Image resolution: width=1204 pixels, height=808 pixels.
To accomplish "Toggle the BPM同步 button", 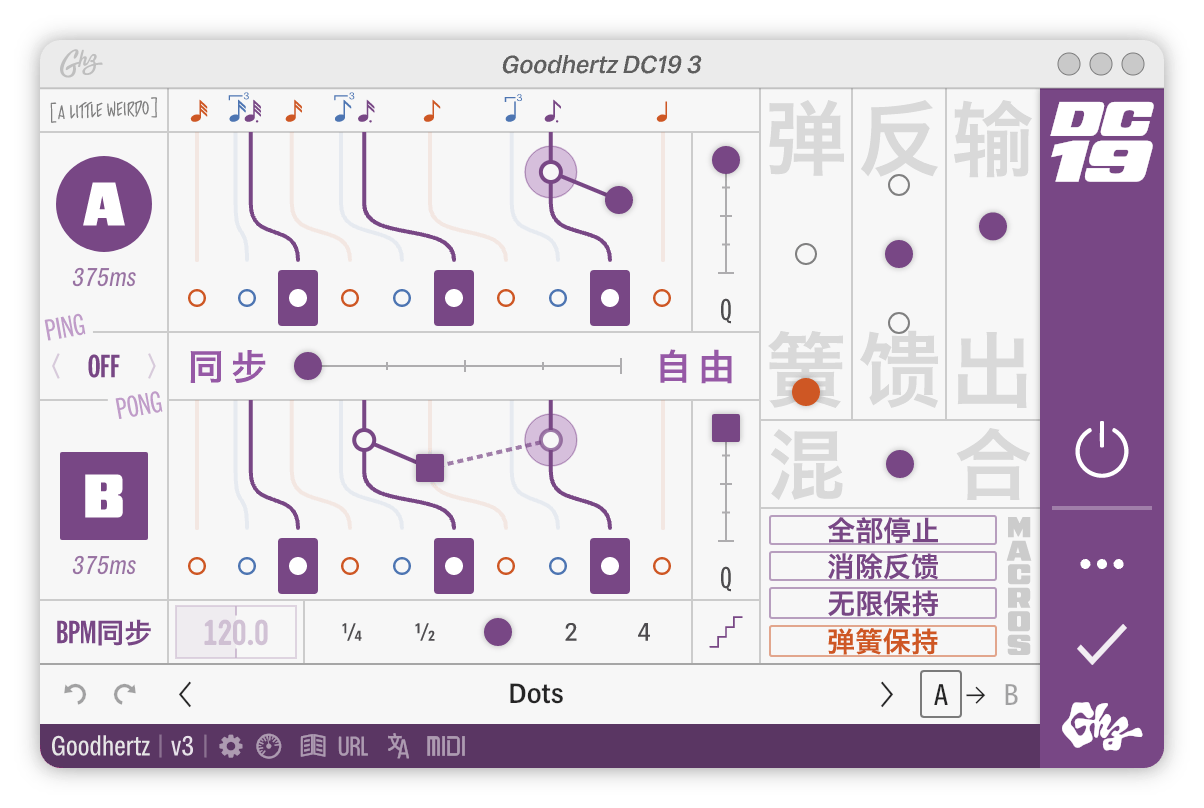I will 104,632.
